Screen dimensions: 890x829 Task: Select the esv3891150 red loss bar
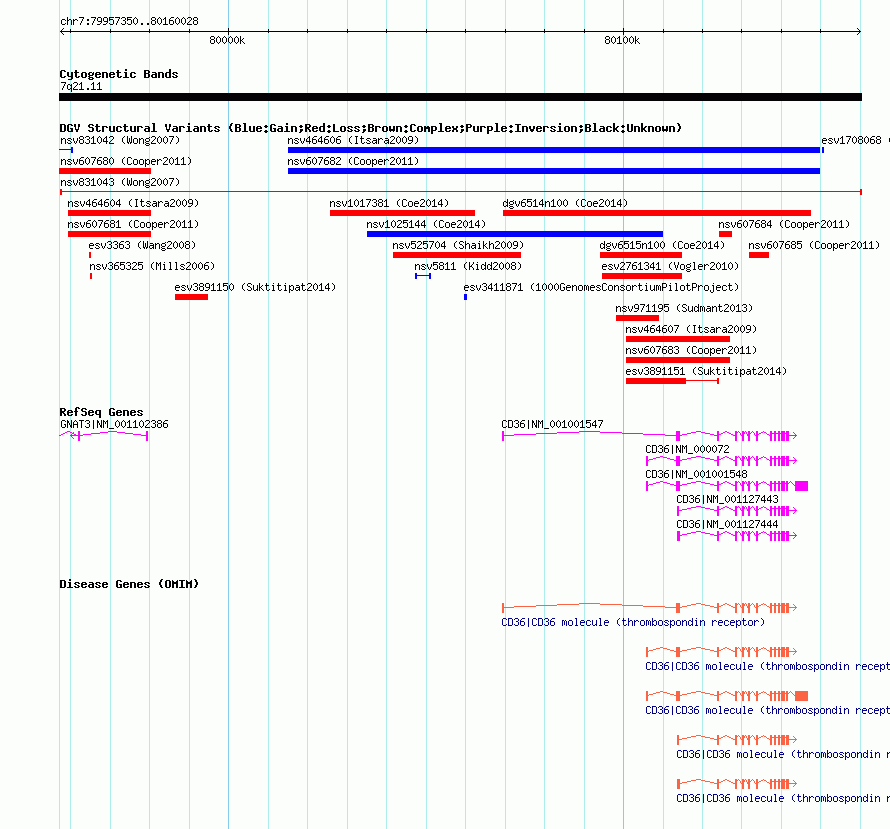click(x=191, y=297)
